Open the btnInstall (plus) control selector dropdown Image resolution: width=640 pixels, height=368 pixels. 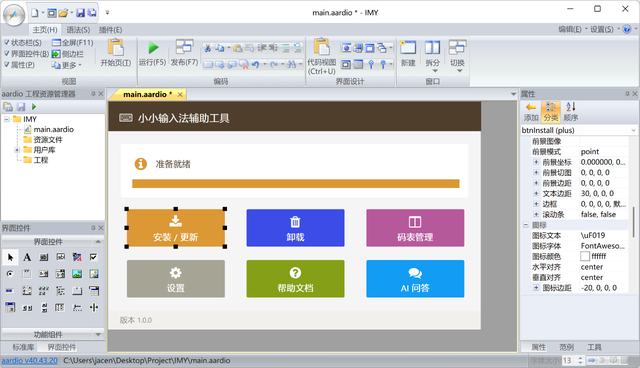(x=633, y=131)
